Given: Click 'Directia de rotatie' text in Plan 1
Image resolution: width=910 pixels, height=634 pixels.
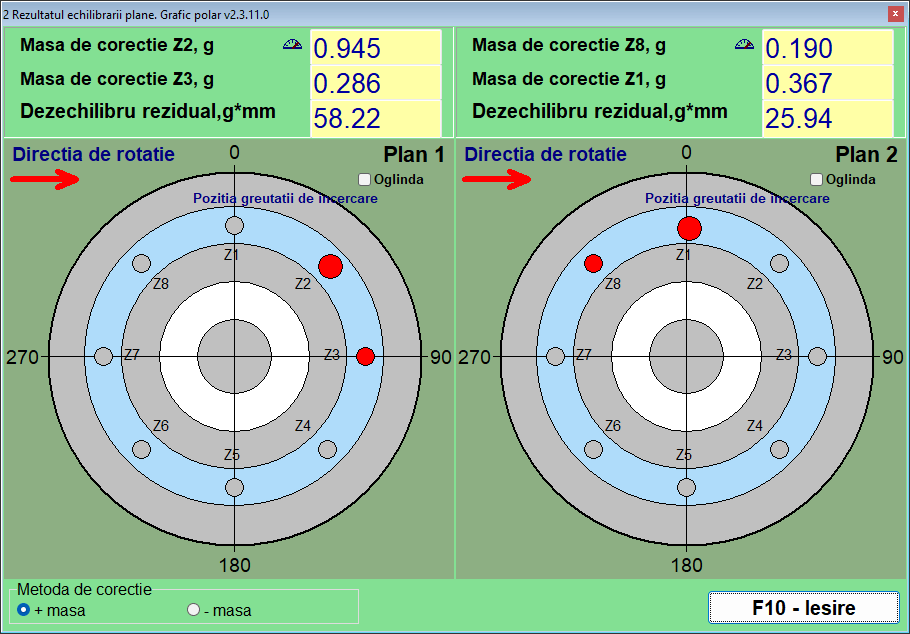Looking at the screenshot, I should (x=93, y=154).
